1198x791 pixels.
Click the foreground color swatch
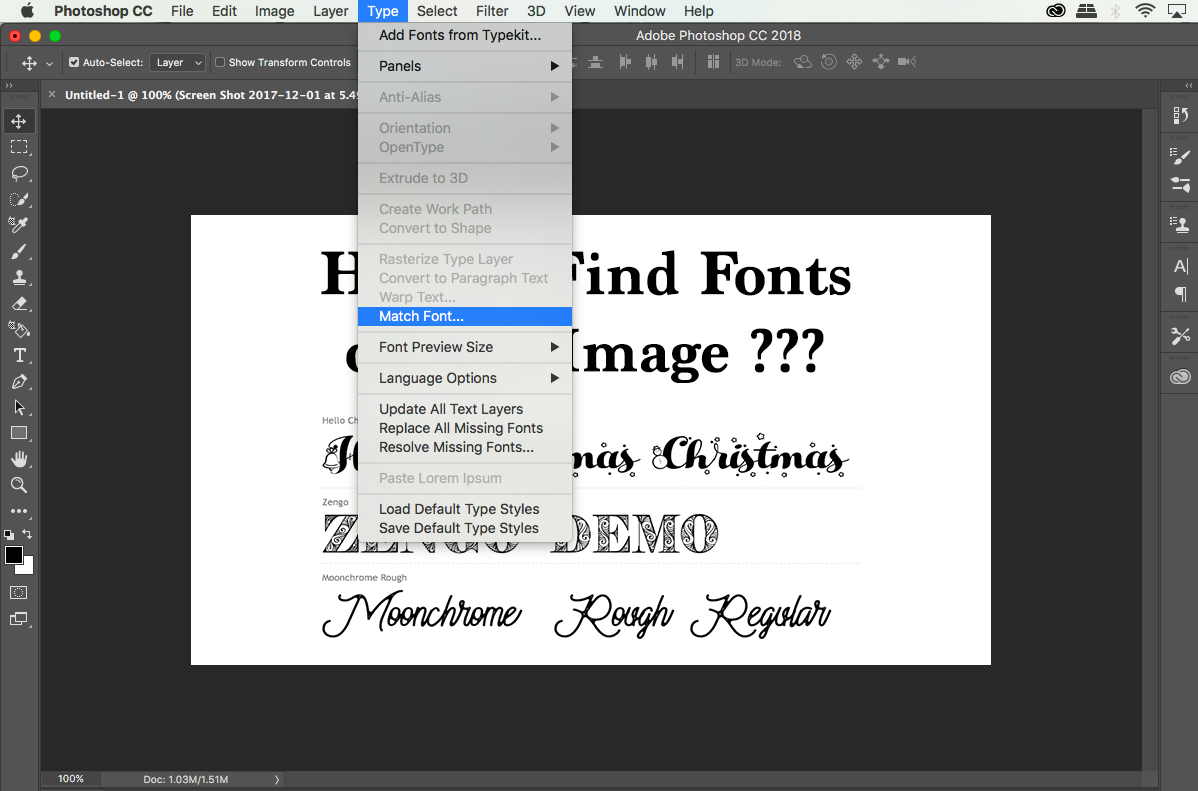tap(14, 555)
